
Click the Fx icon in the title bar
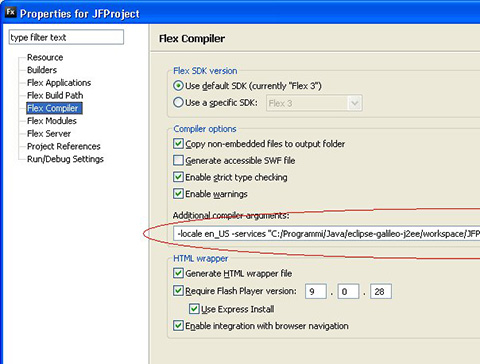click(x=11, y=12)
